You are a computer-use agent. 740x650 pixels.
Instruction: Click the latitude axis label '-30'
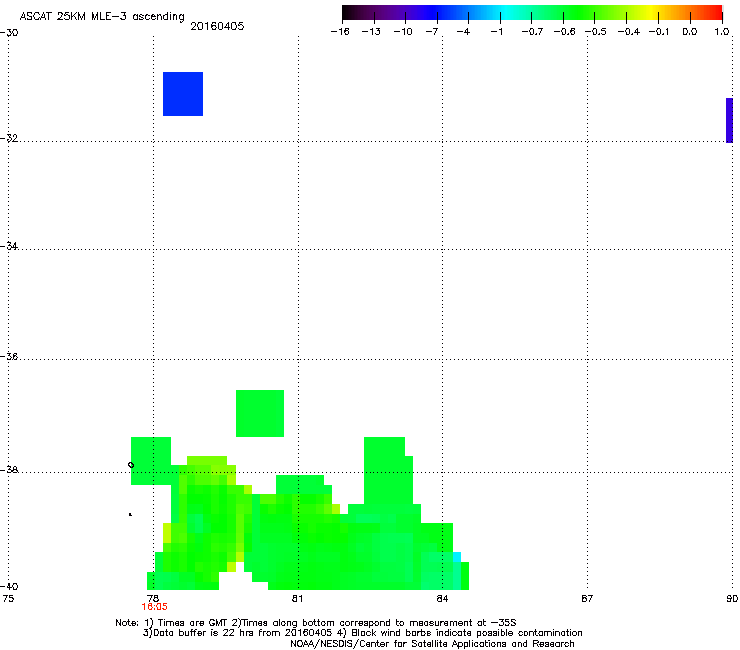point(9,33)
